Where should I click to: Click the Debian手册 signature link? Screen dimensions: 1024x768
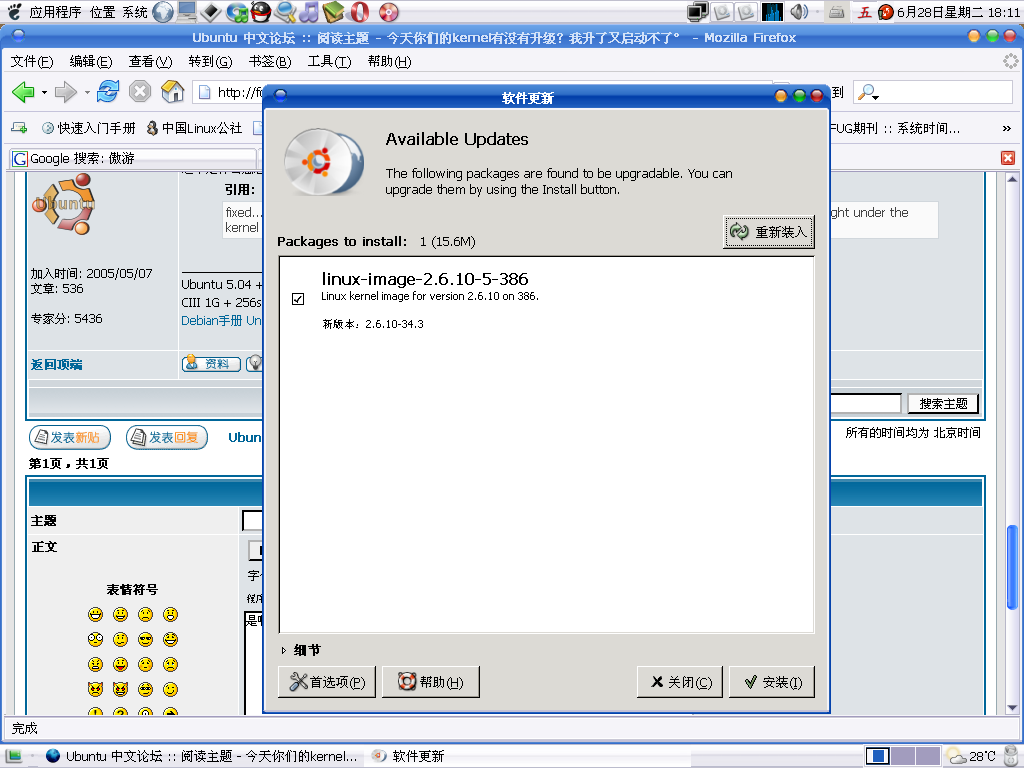(212, 321)
